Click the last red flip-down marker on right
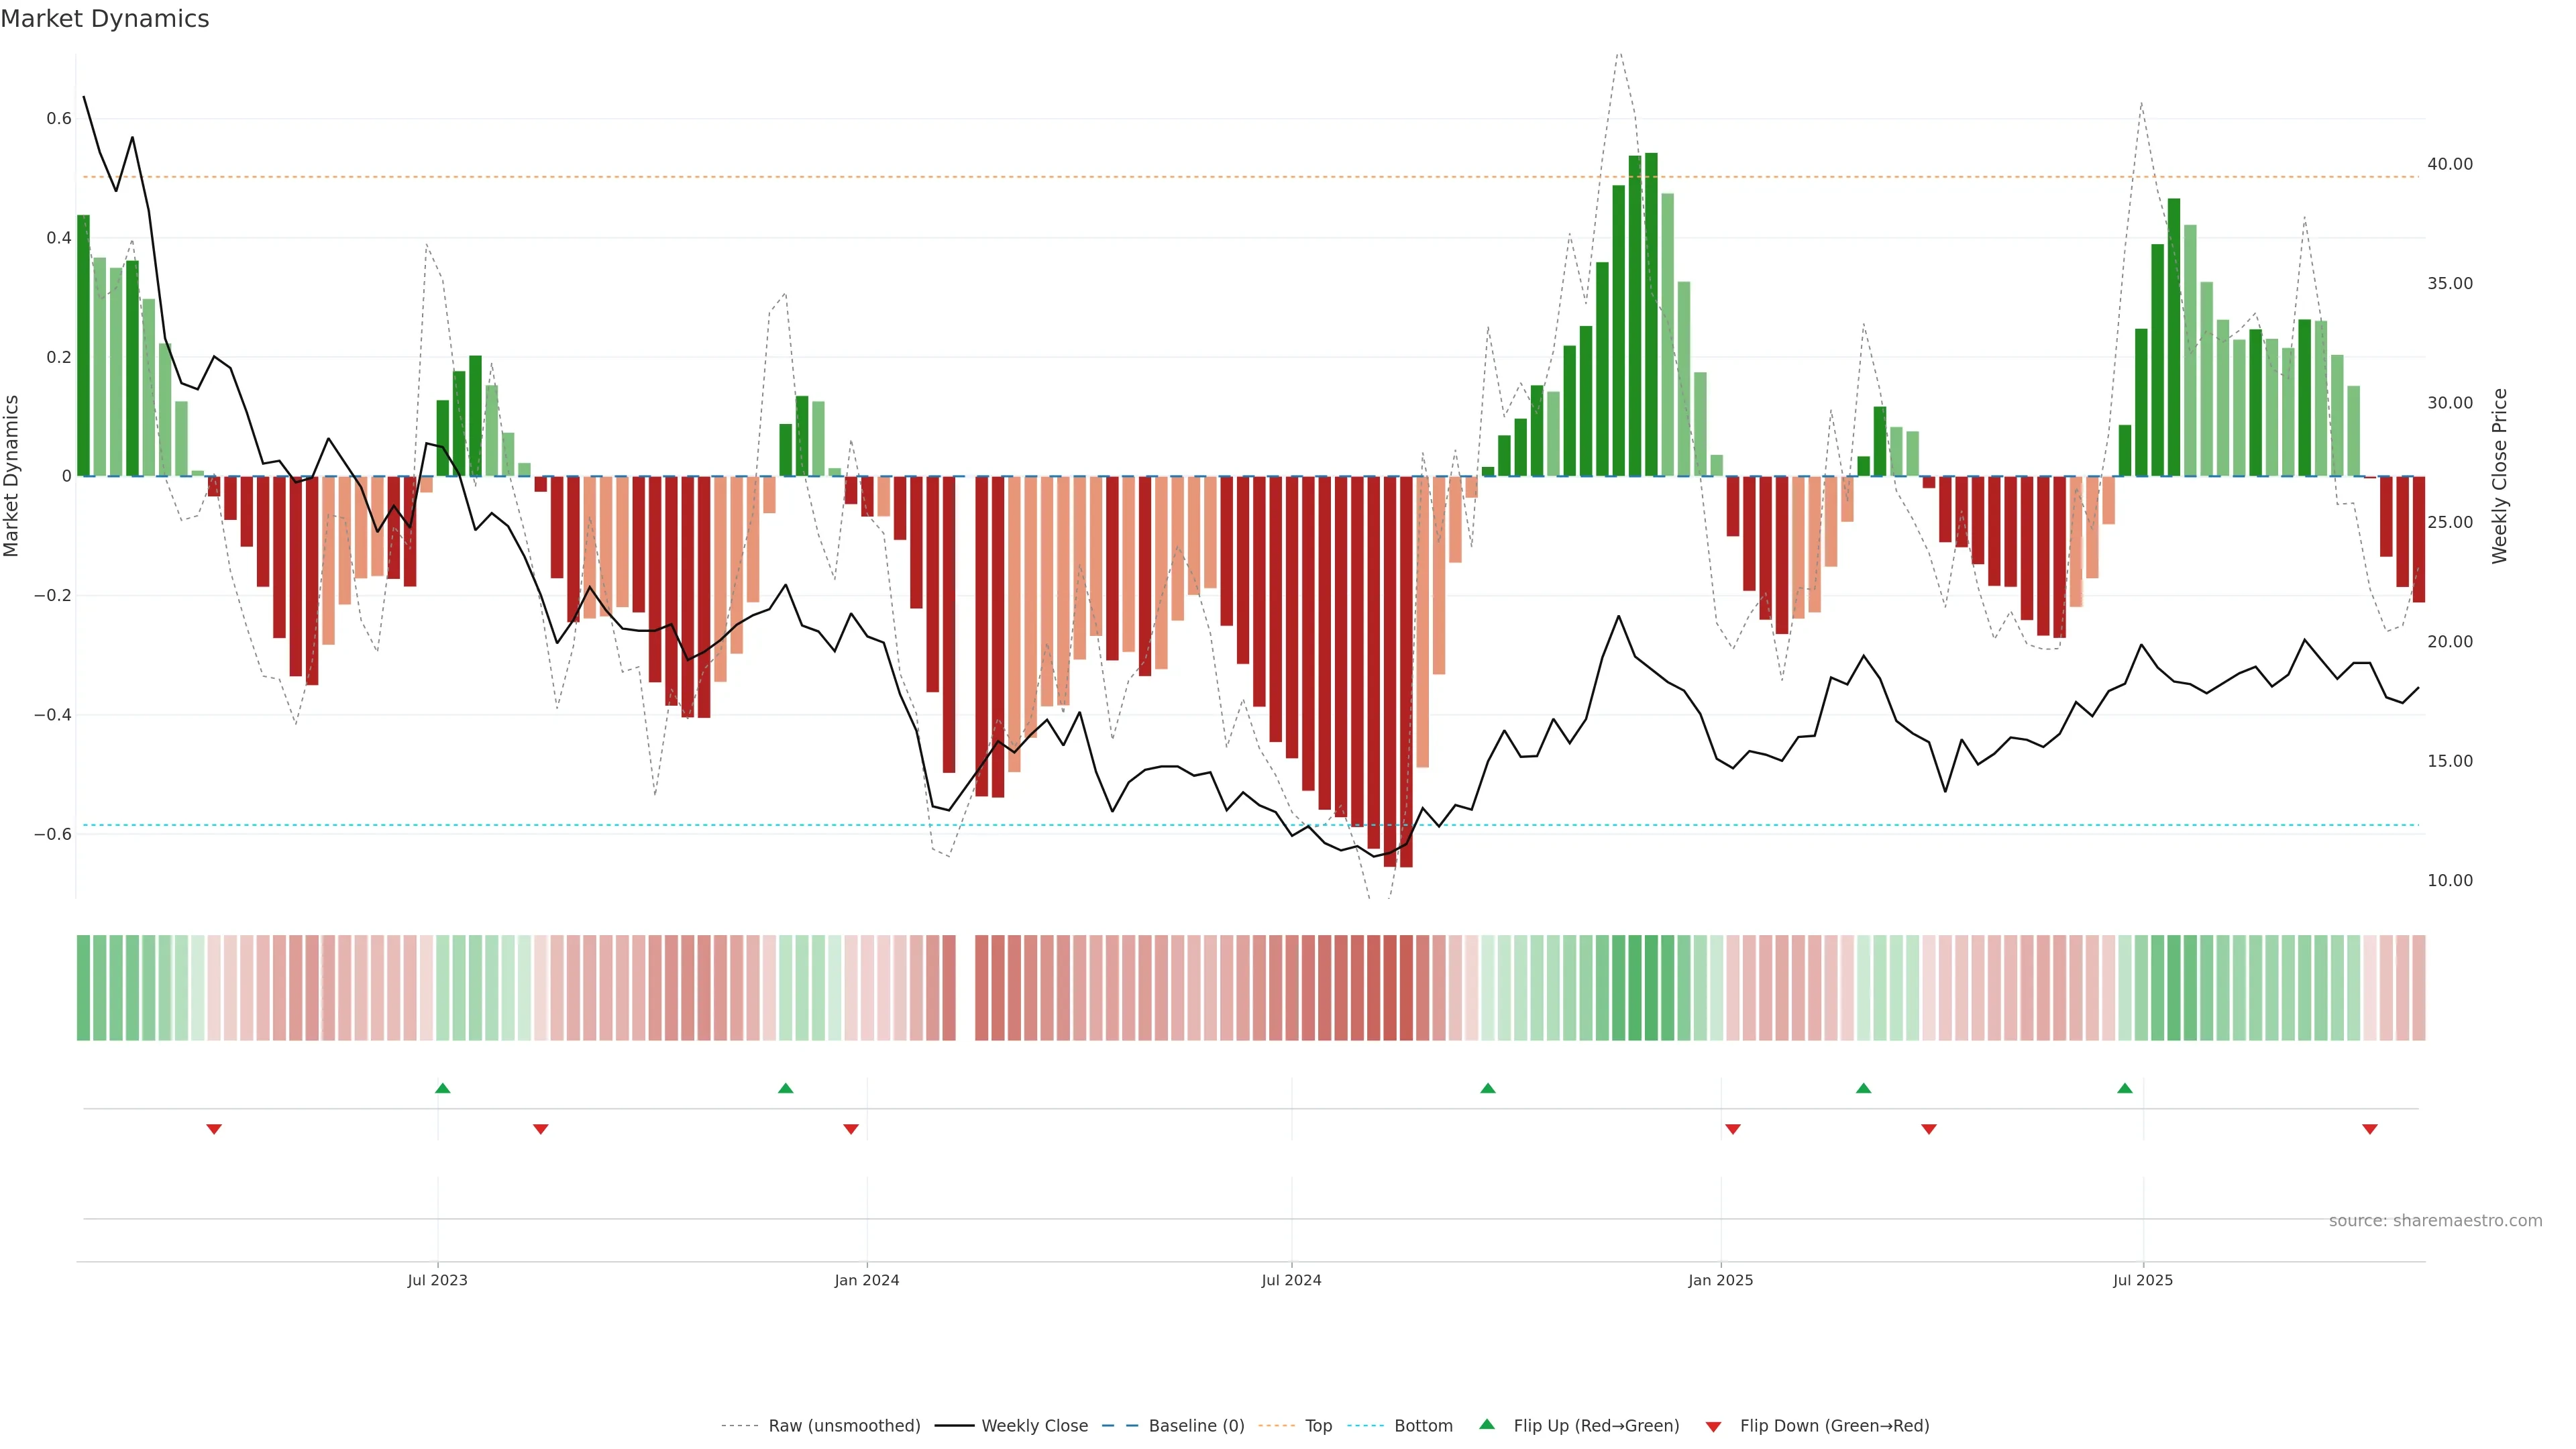The height and width of the screenshot is (1449, 2576). click(2369, 1129)
